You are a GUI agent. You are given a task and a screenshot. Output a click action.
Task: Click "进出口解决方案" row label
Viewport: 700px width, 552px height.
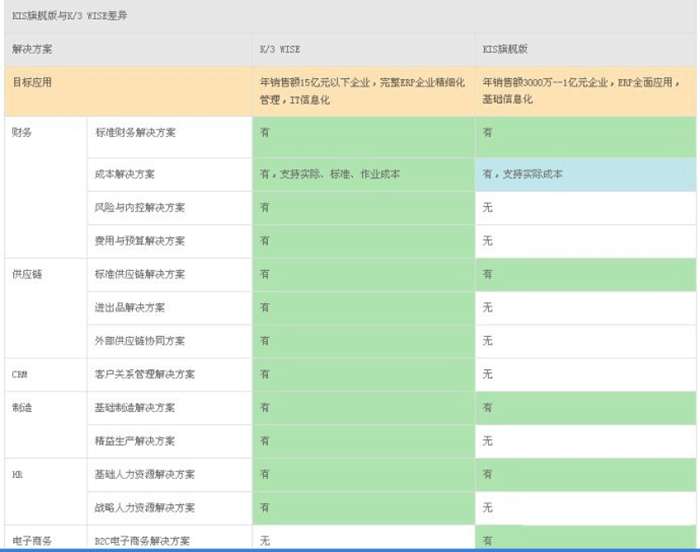click(130, 308)
